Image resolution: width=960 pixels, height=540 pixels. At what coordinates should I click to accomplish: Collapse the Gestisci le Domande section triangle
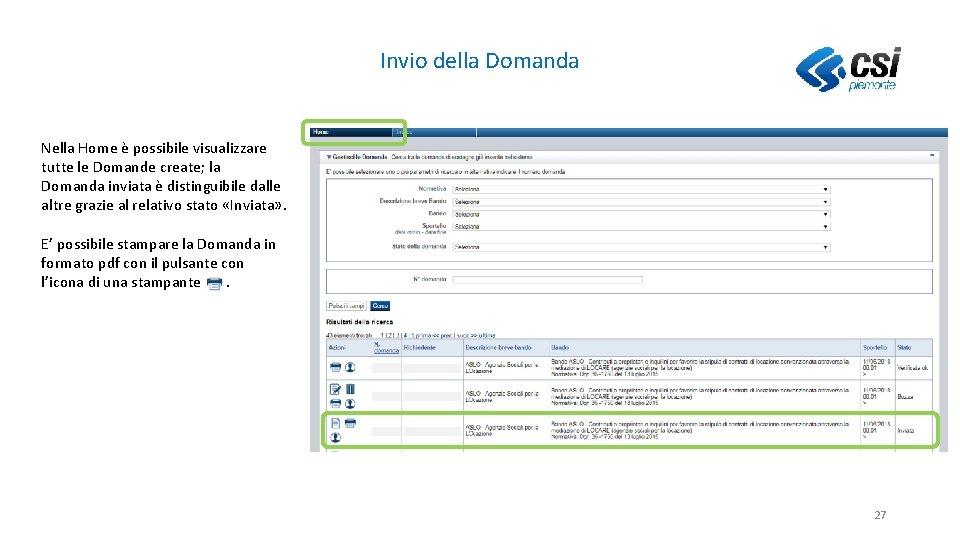[329, 157]
